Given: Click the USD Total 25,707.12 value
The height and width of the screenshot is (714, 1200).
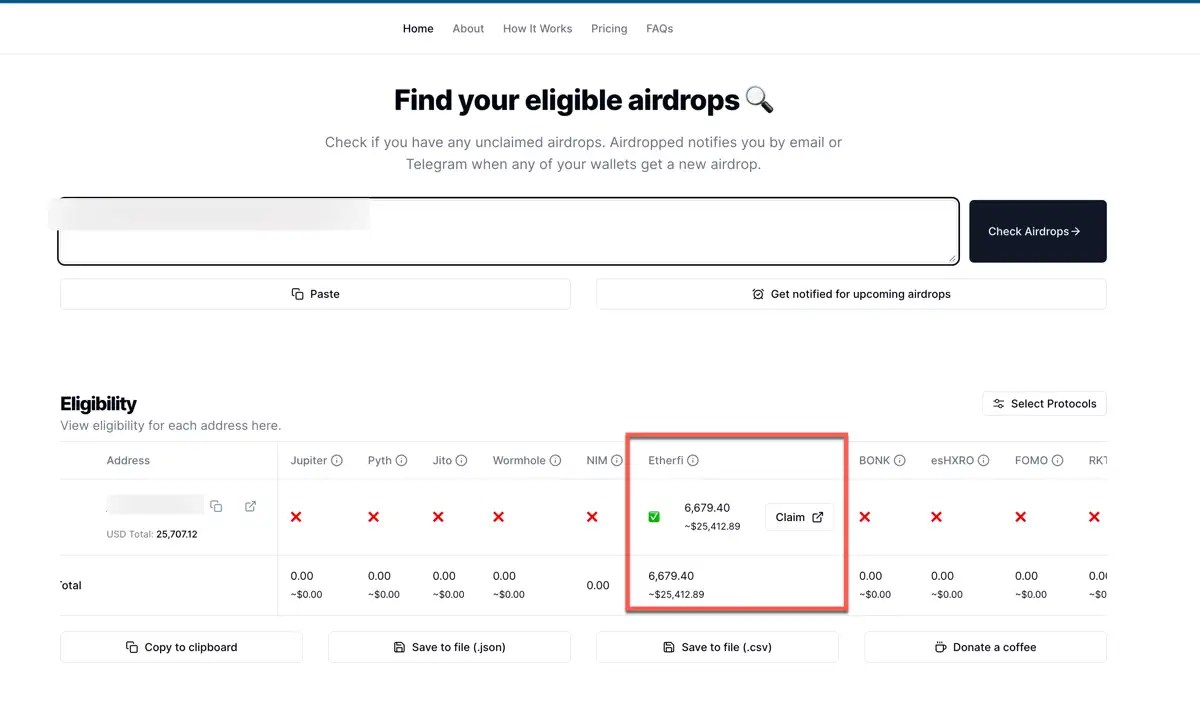Looking at the screenshot, I should (x=177, y=535).
